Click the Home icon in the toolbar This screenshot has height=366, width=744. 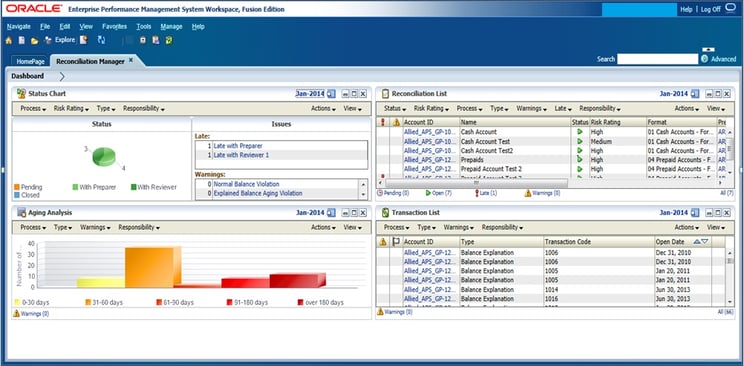coord(9,41)
